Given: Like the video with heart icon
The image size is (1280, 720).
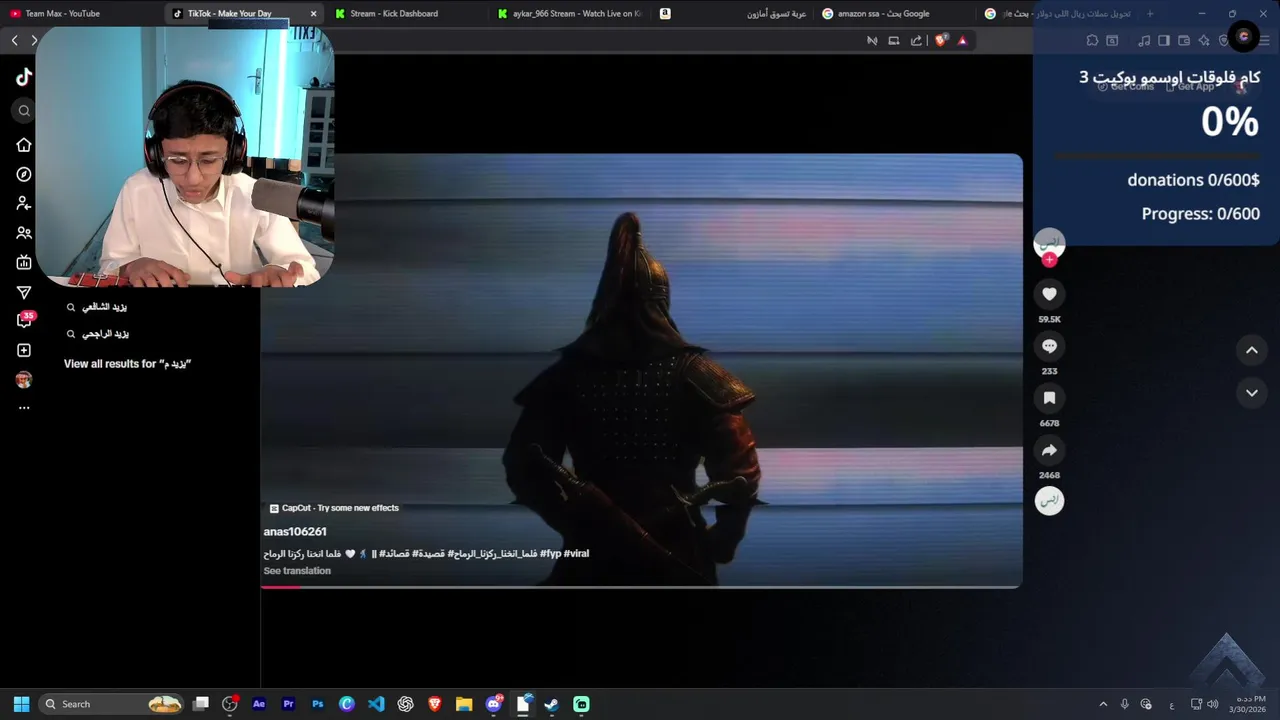Looking at the screenshot, I should (x=1049, y=294).
